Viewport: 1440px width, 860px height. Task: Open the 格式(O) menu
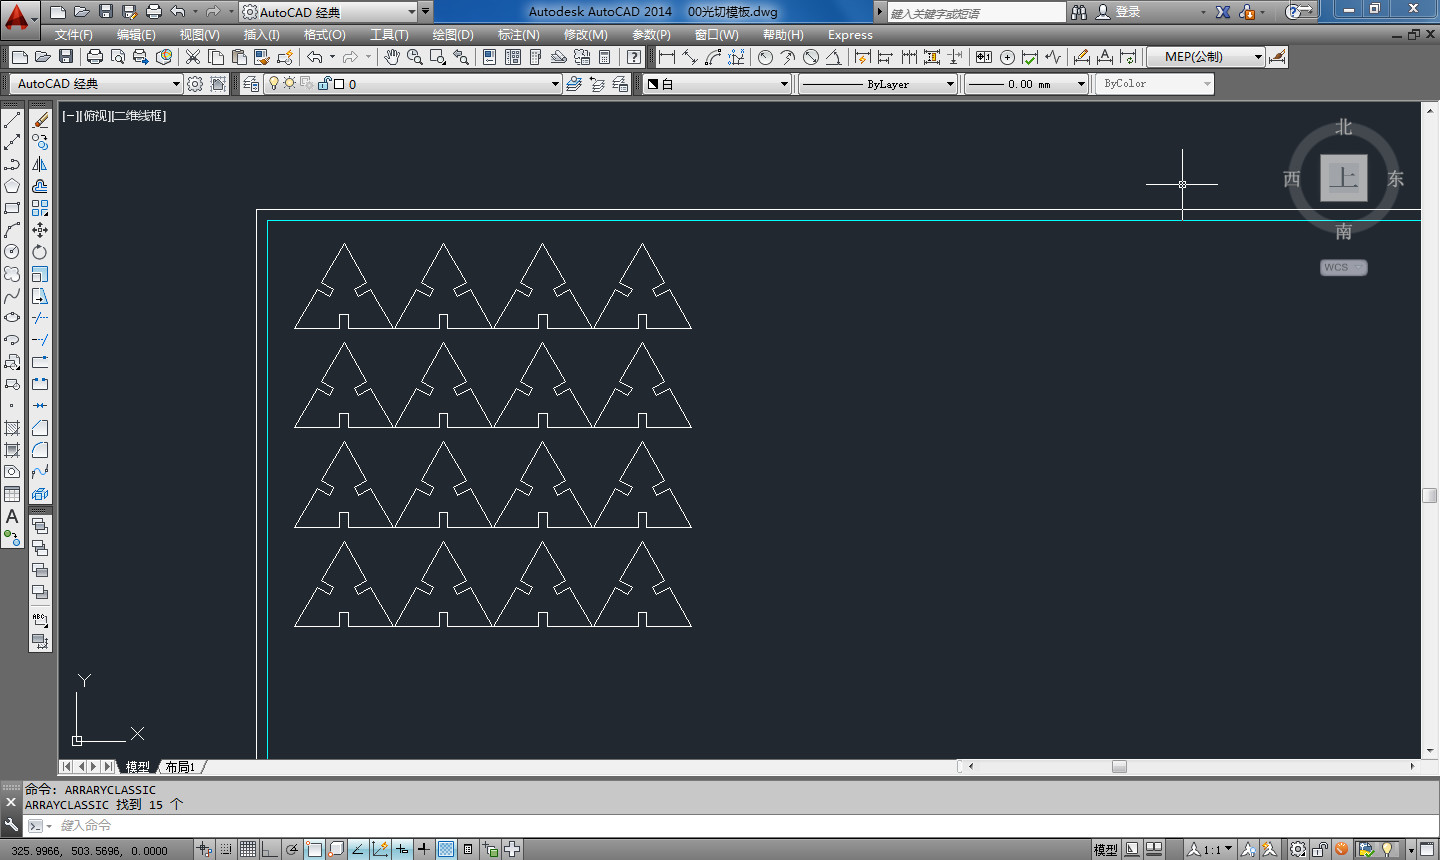324,35
